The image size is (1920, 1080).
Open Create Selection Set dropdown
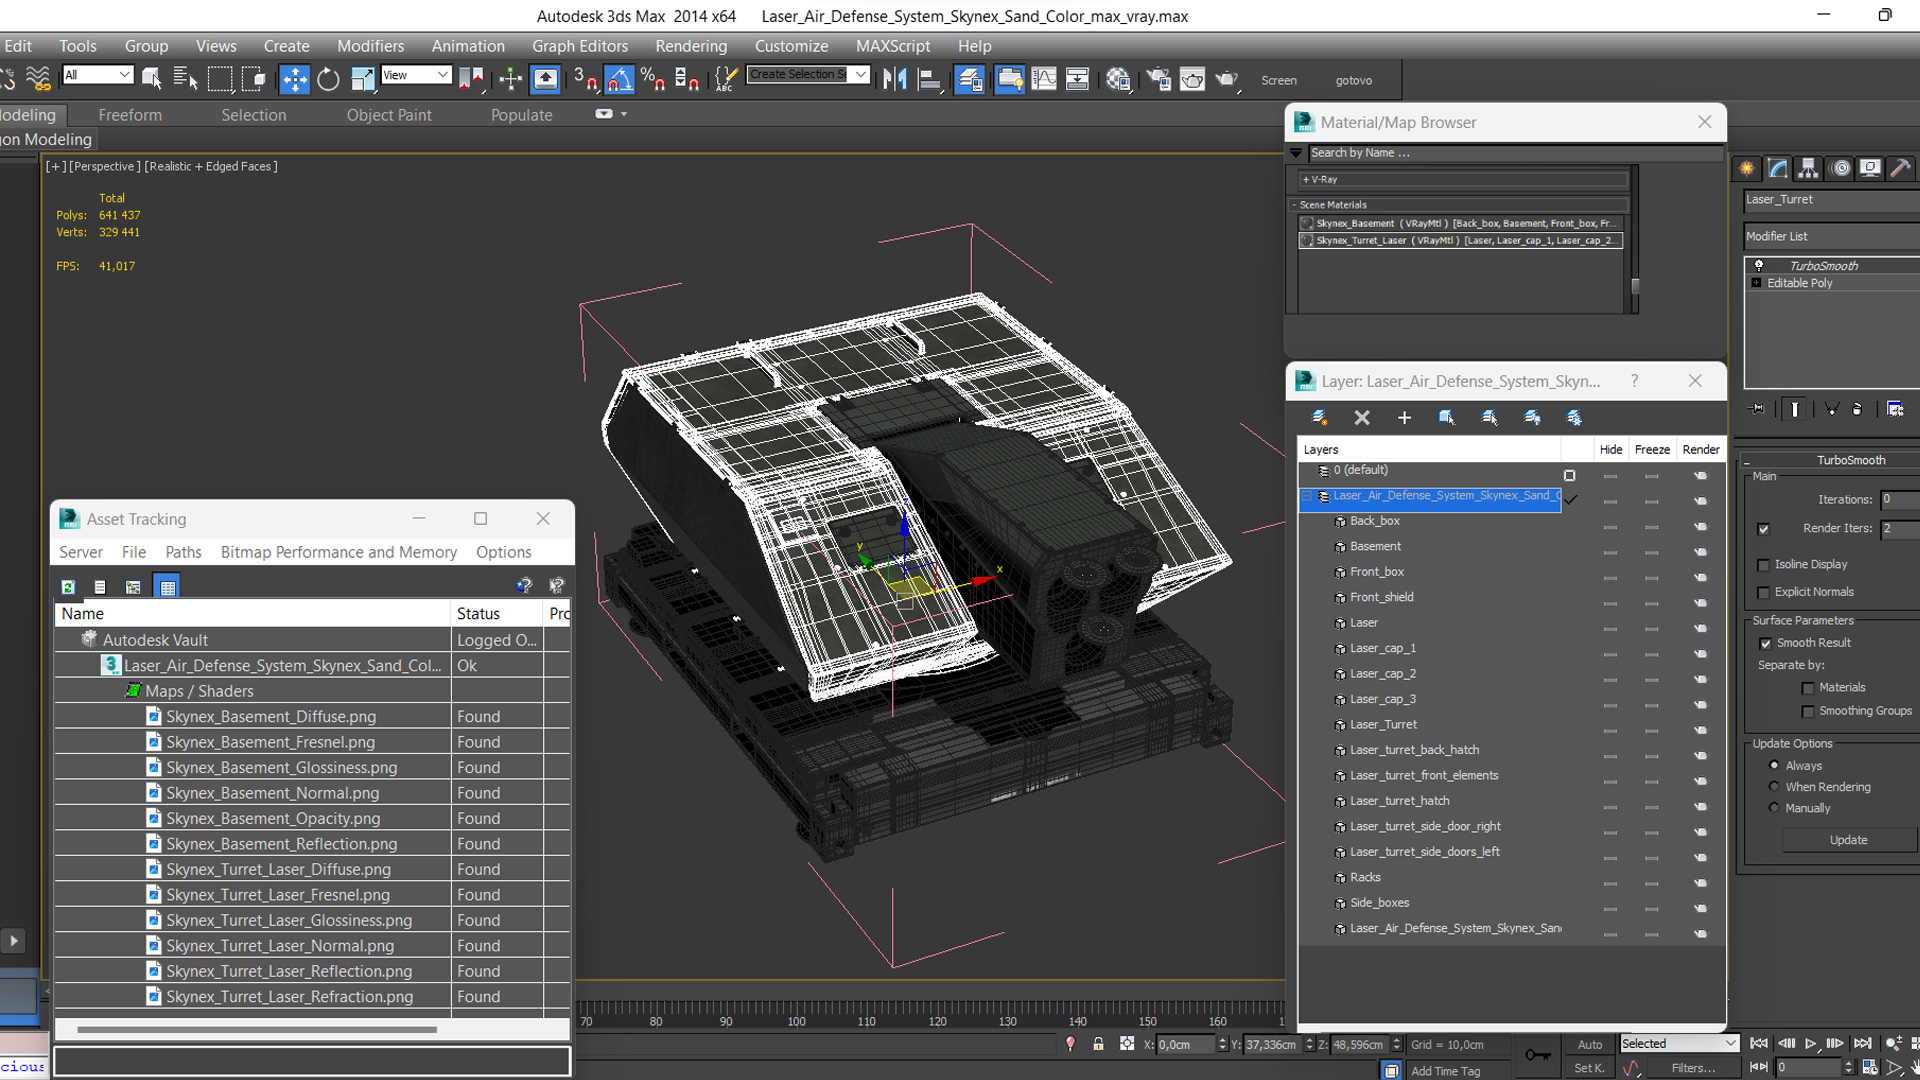point(807,75)
